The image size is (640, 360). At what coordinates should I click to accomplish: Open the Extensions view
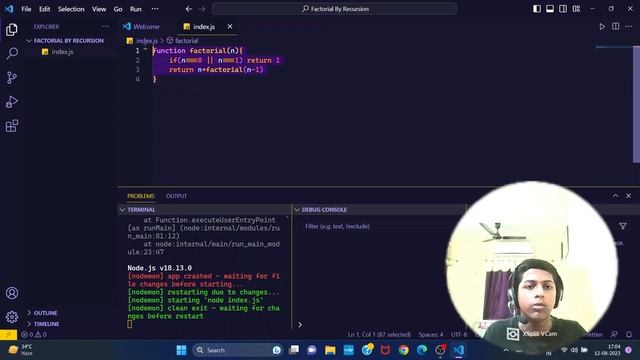click(12, 126)
